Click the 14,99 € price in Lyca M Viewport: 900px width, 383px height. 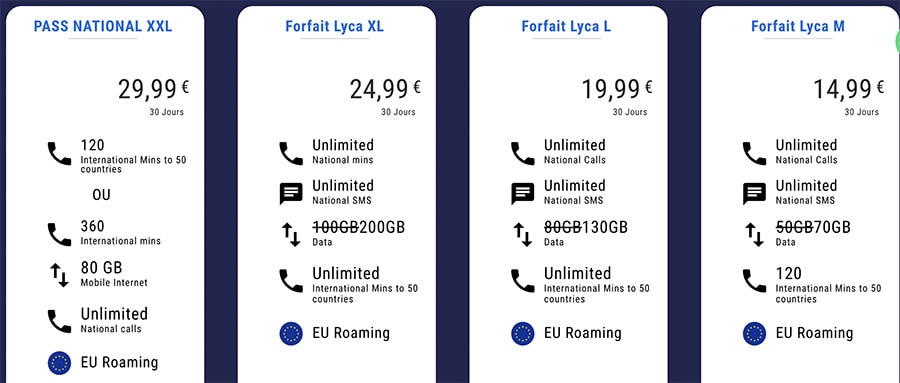click(848, 89)
